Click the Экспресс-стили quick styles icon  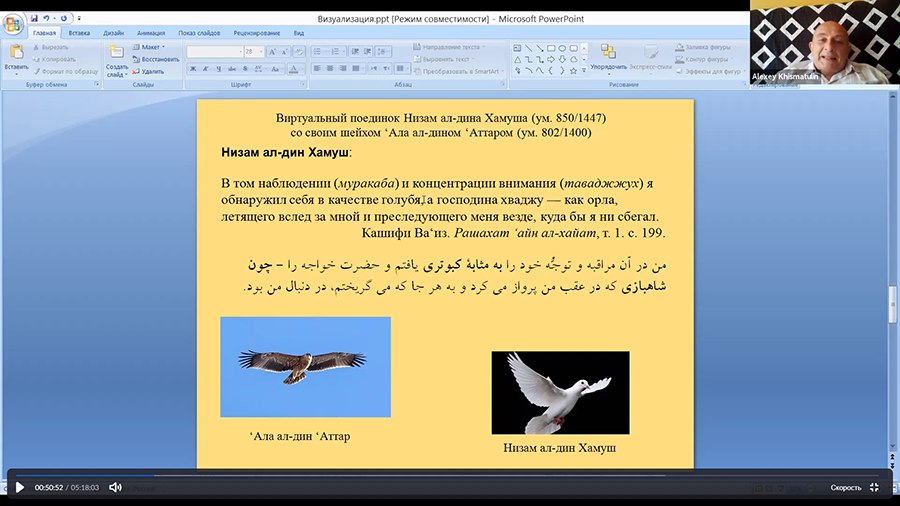click(651, 52)
